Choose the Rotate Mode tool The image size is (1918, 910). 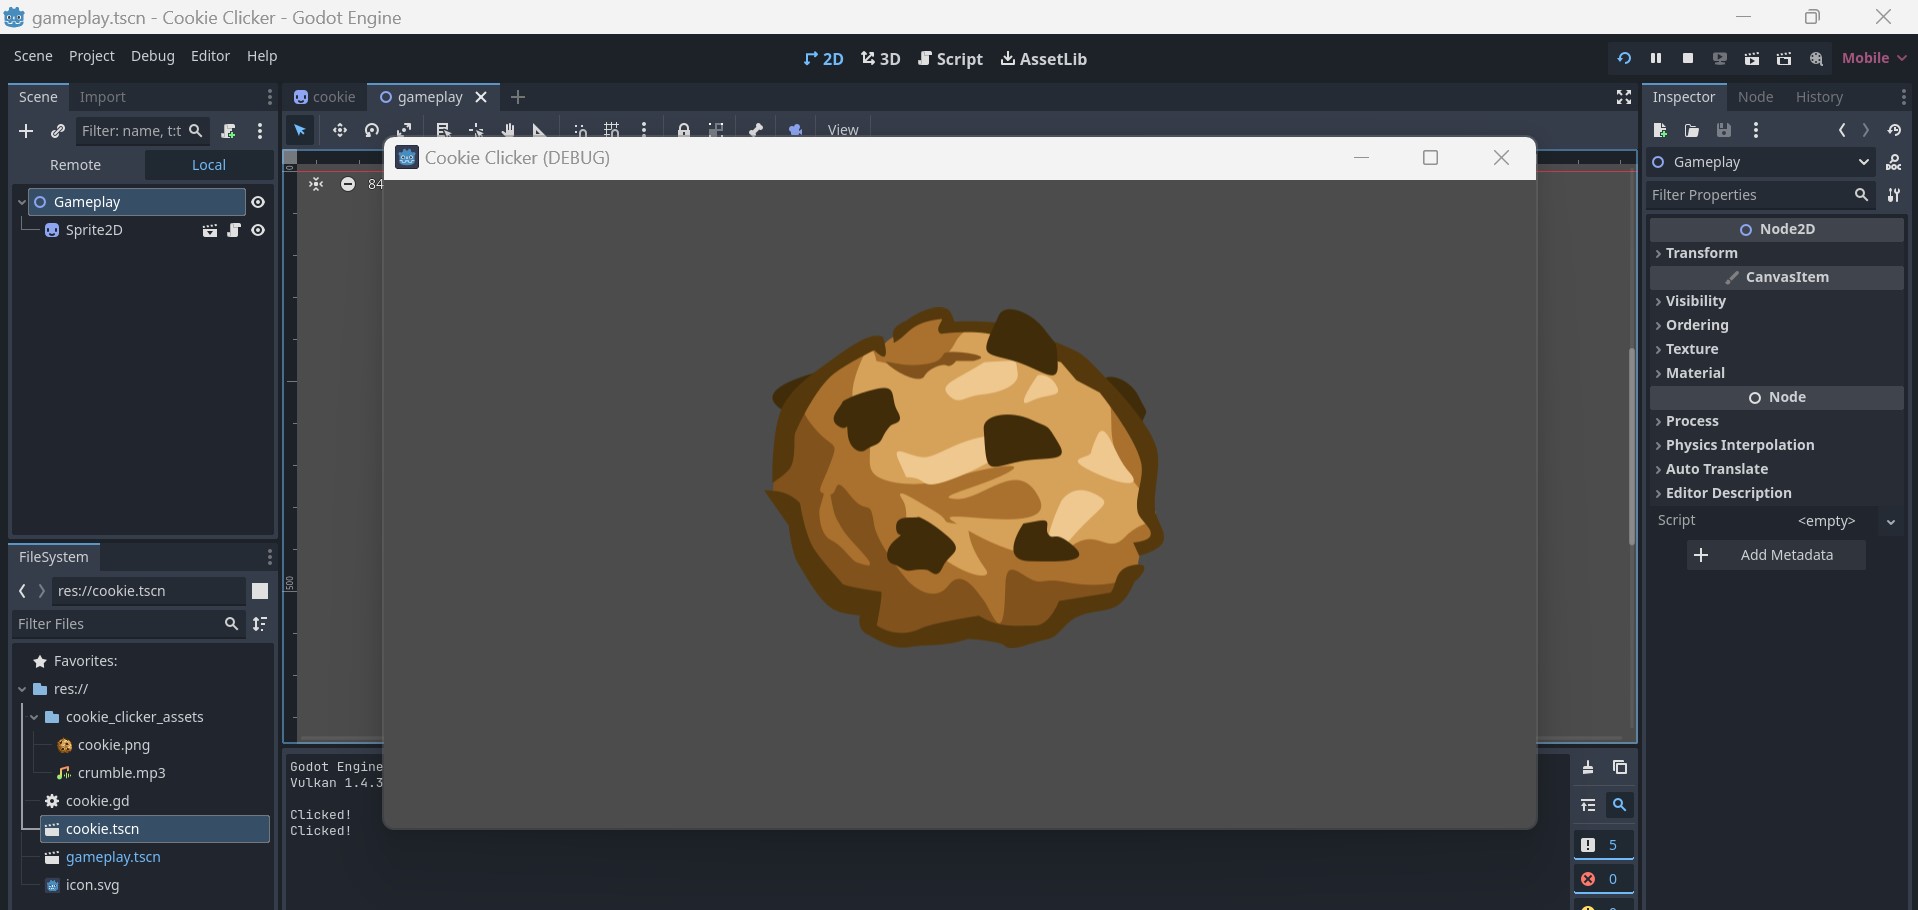372,130
